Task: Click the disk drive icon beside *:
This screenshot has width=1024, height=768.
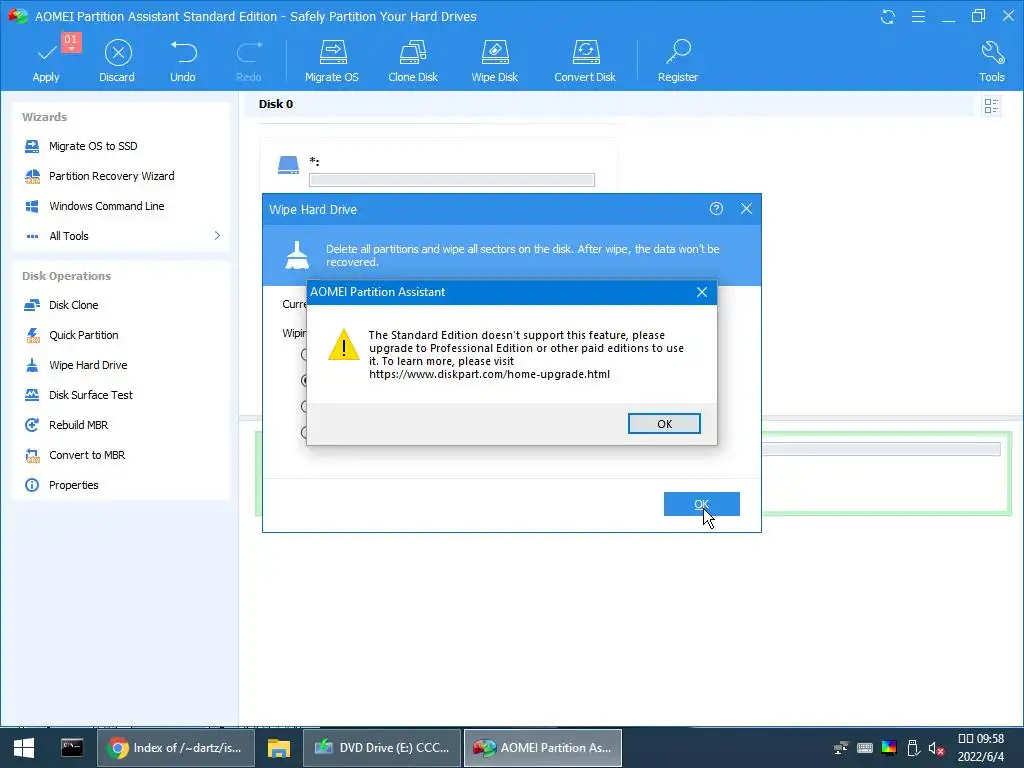Action: [x=288, y=165]
